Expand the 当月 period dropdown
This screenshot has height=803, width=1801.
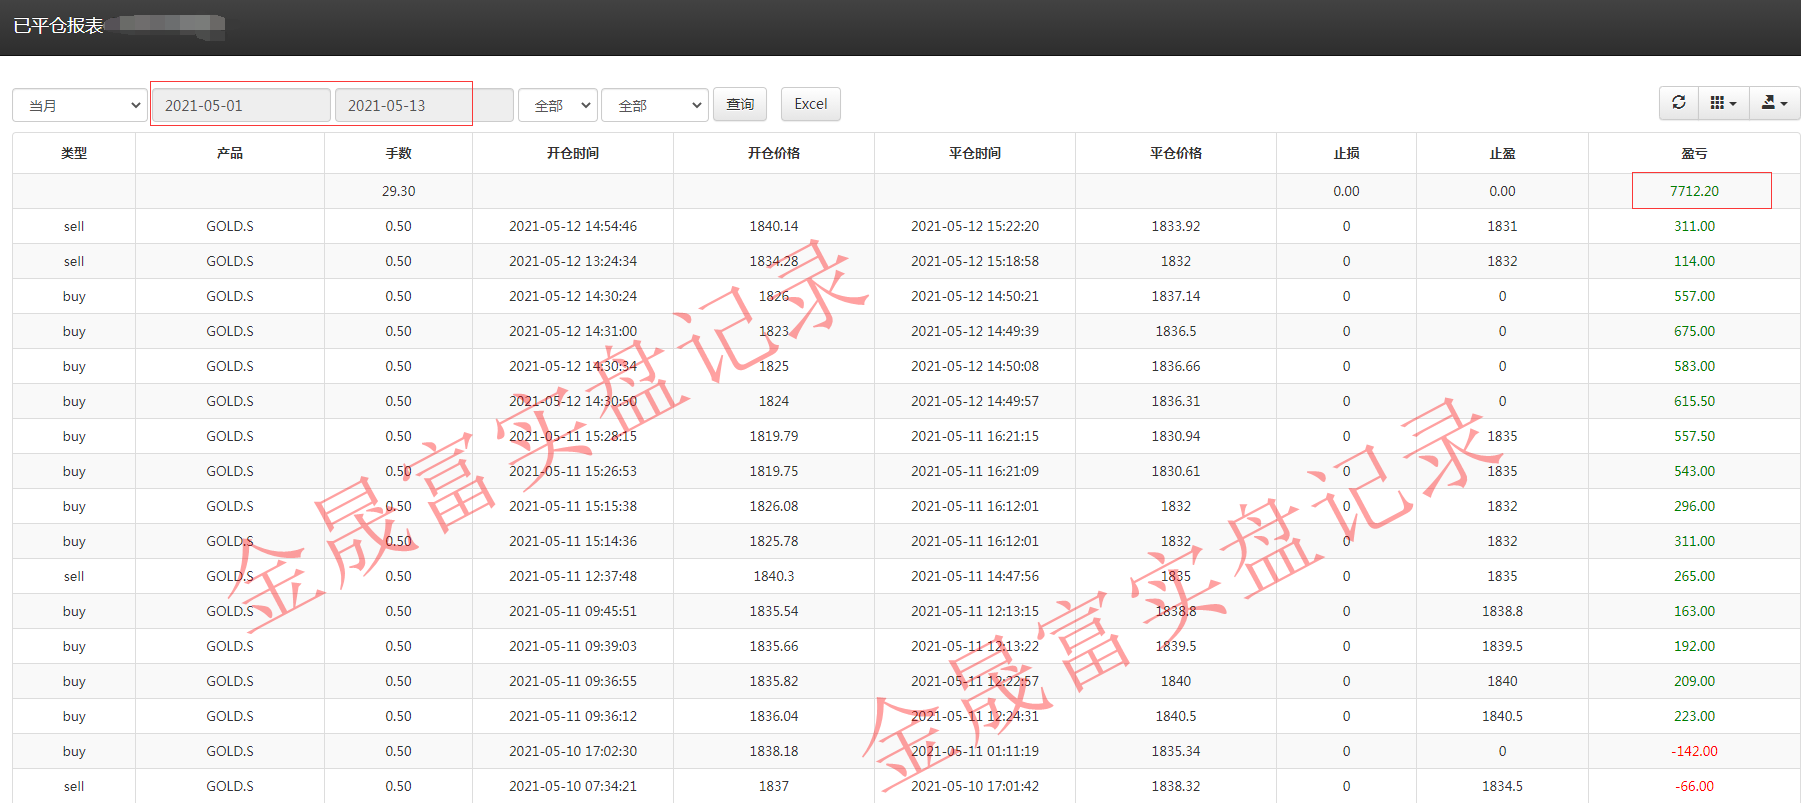(80, 105)
